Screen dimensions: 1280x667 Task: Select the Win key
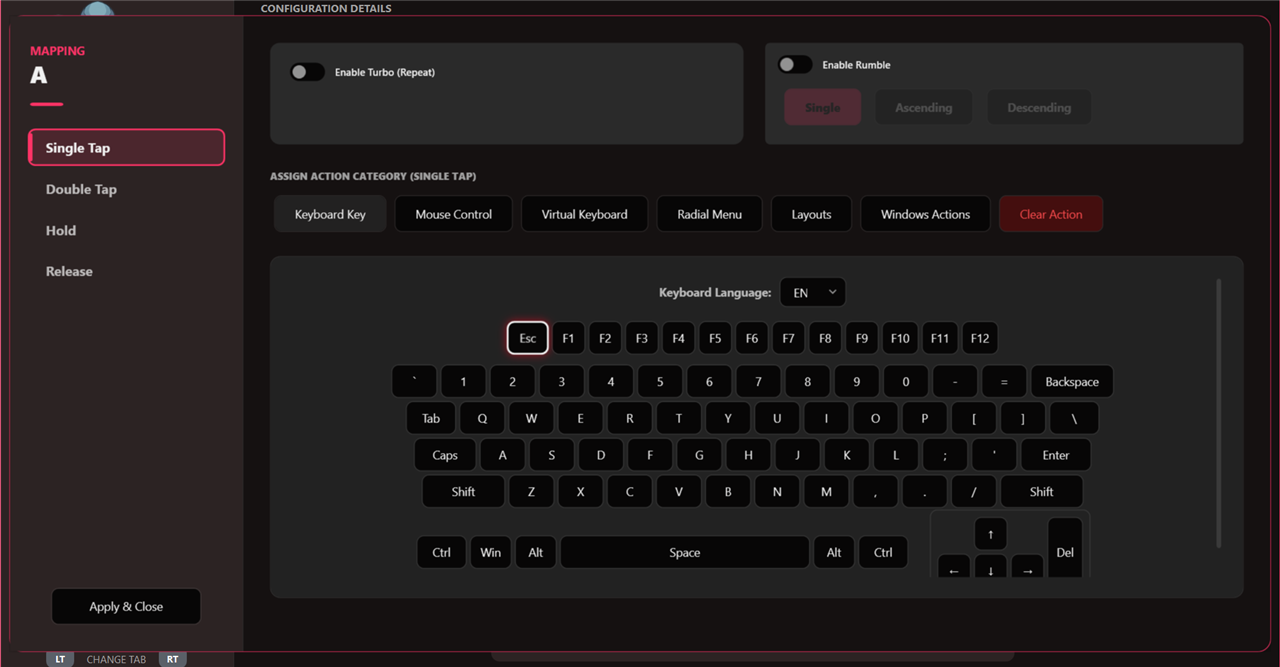point(490,552)
